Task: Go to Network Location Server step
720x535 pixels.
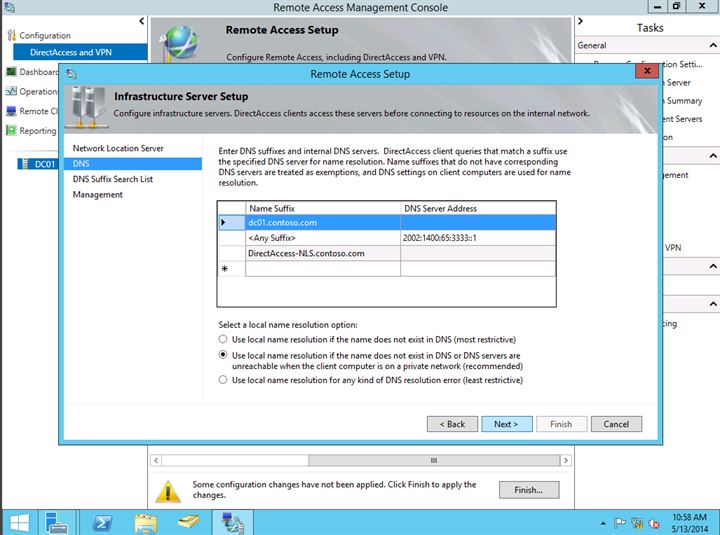Action: (x=118, y=148)
